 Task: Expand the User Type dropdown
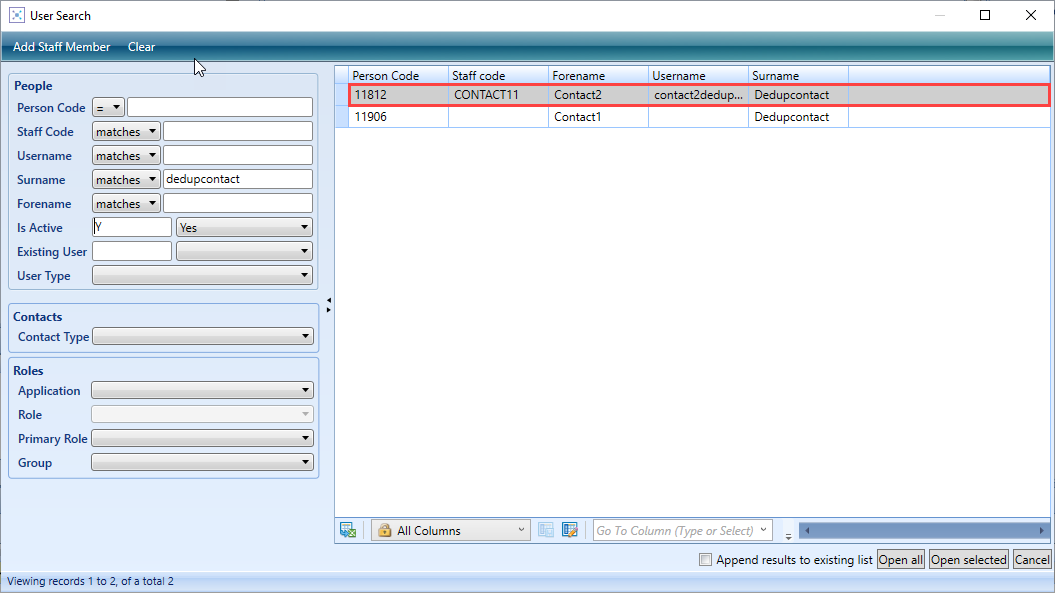[202, 276]
